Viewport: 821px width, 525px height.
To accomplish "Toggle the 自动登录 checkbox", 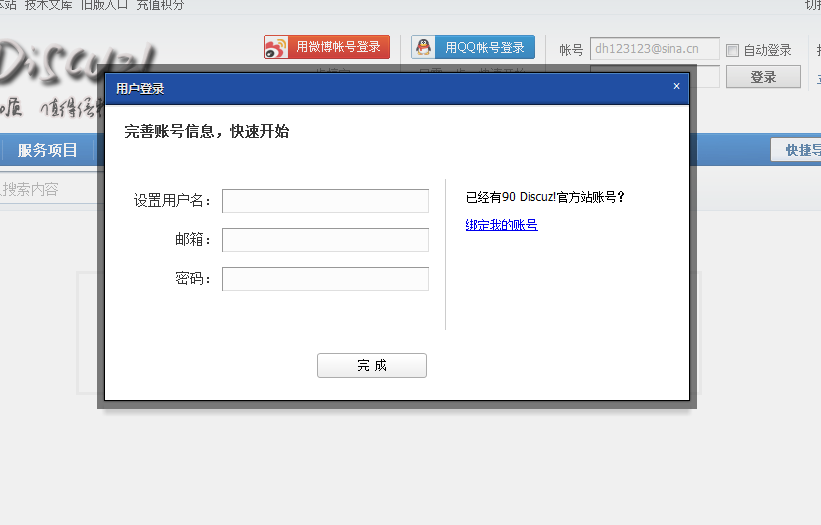I will [733, 50].
